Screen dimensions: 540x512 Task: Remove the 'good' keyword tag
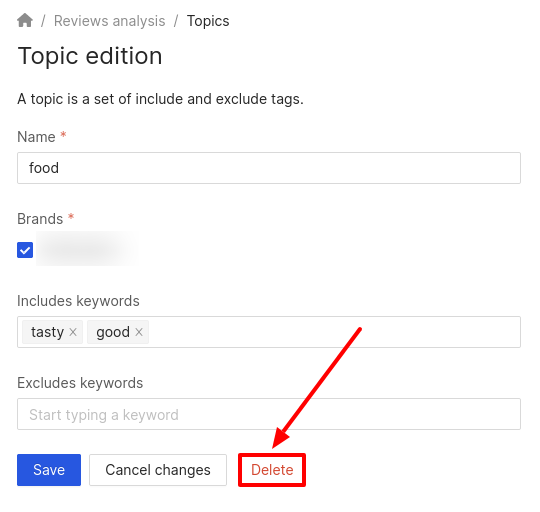point(139,332)
